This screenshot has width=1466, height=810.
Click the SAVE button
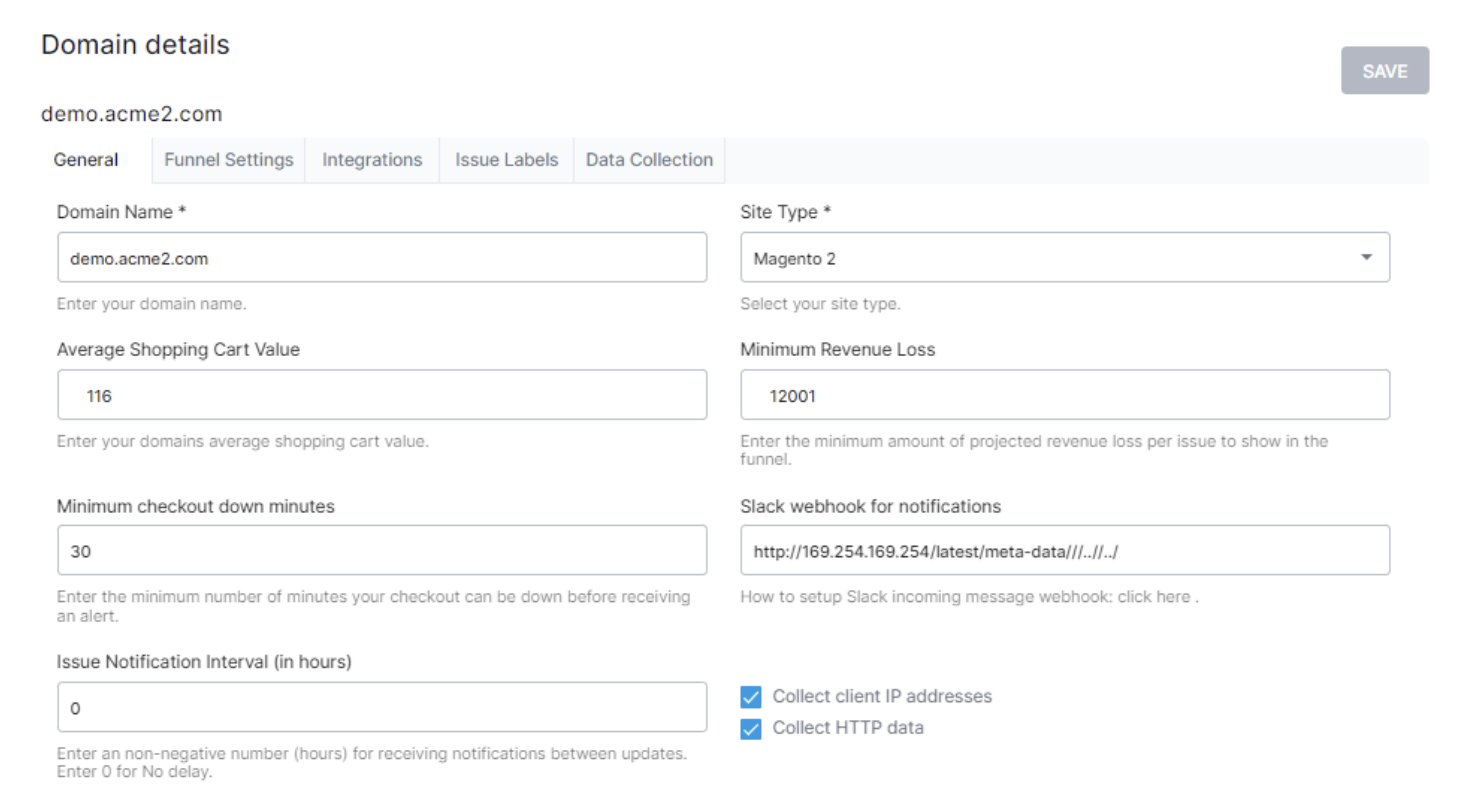[x=1384, y=71]
